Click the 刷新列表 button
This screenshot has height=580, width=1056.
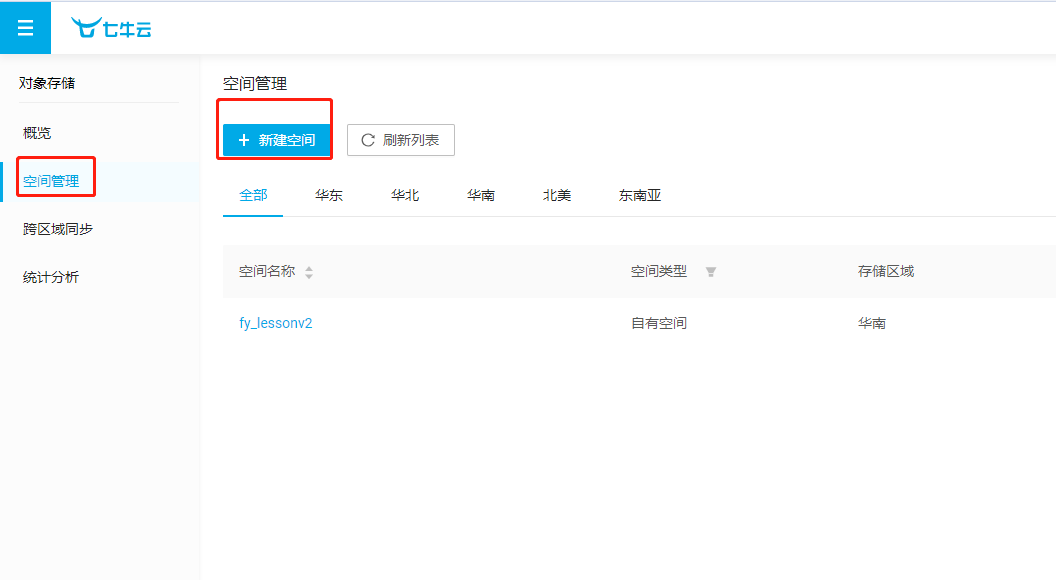click(x=401, y=140)
